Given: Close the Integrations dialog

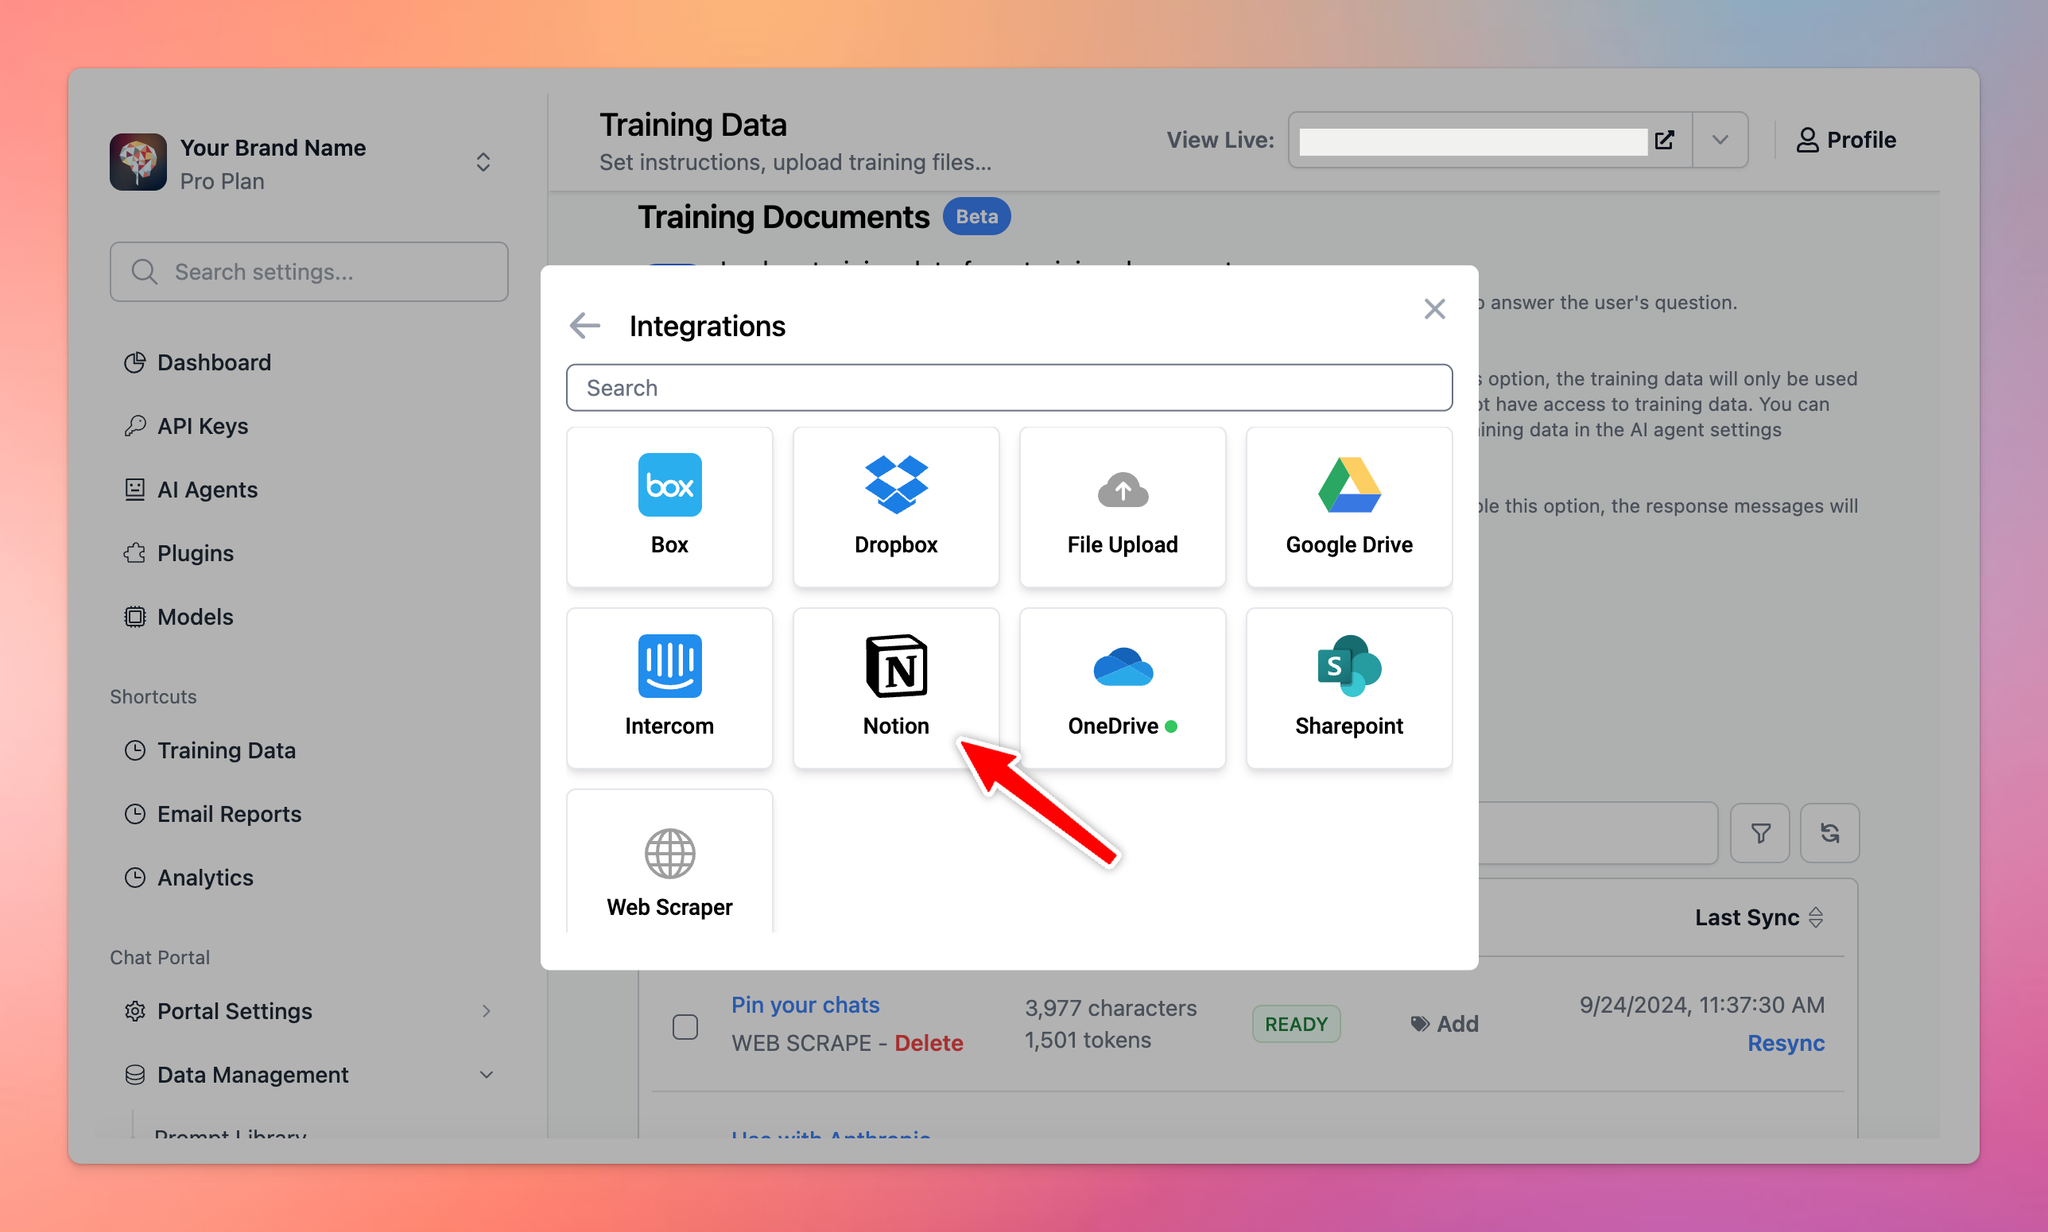Looking at the screenshot, I should pyautogui.click(x=1435, y=309).
